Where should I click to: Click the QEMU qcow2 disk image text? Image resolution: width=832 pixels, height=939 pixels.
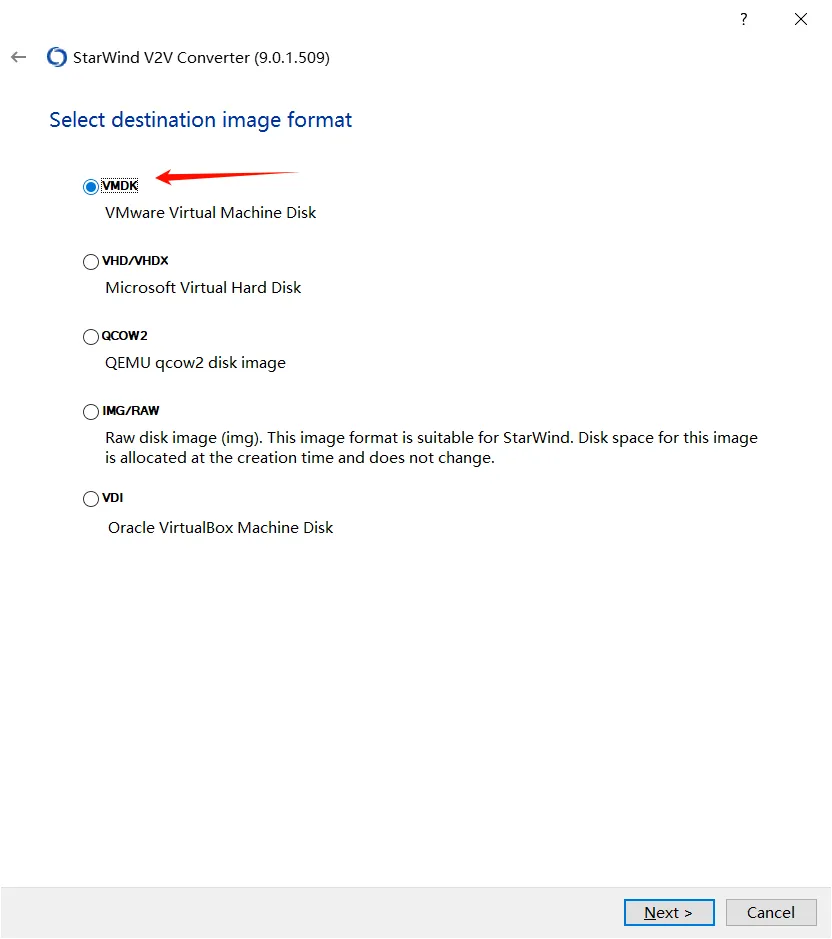pos(195,363)
